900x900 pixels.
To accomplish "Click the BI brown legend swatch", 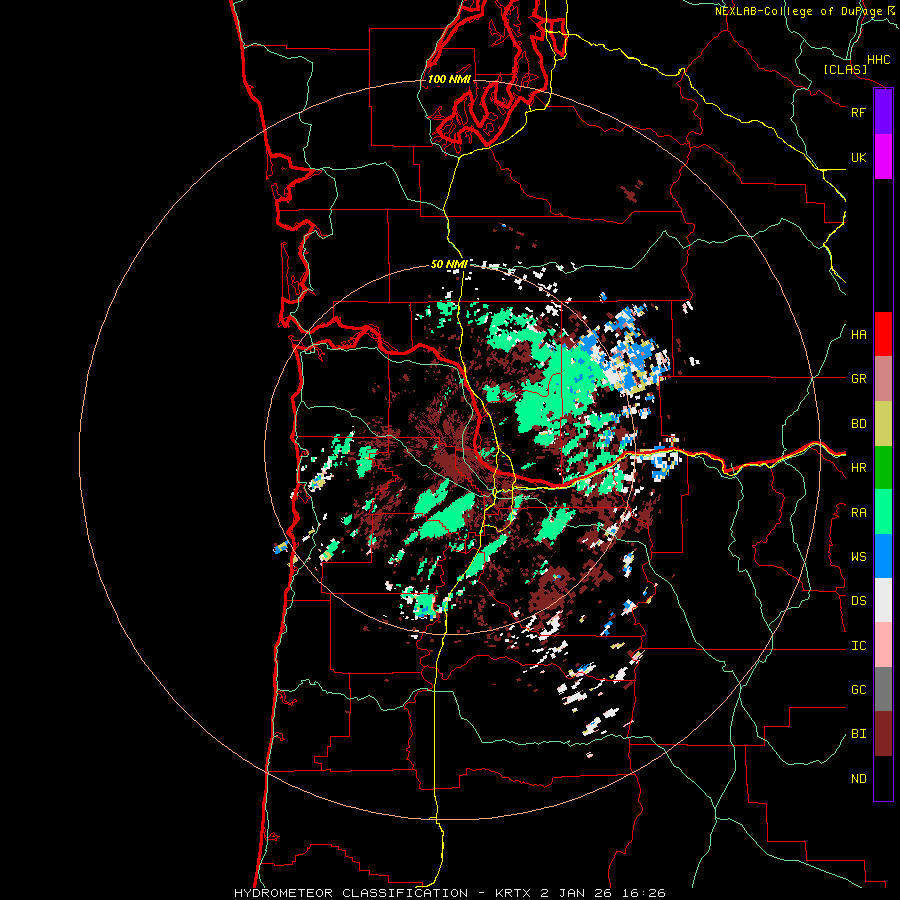I will click(883, 734).
